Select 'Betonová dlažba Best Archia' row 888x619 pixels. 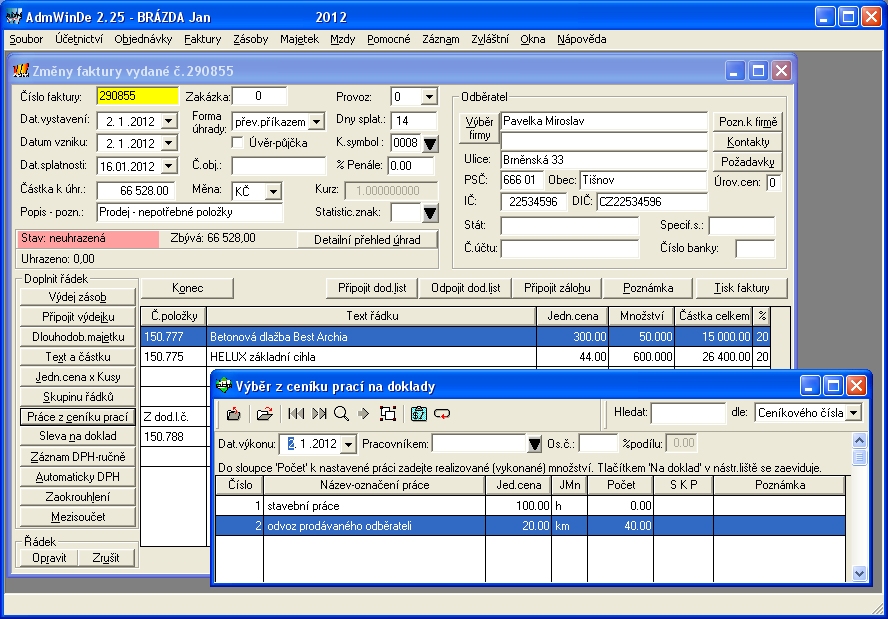pyautogui.click(x=455, y=337)
